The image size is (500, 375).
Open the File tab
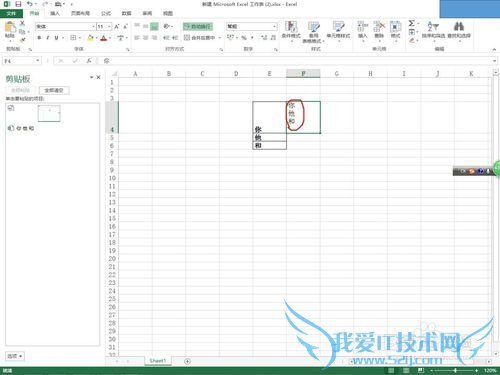click(11, 13)
